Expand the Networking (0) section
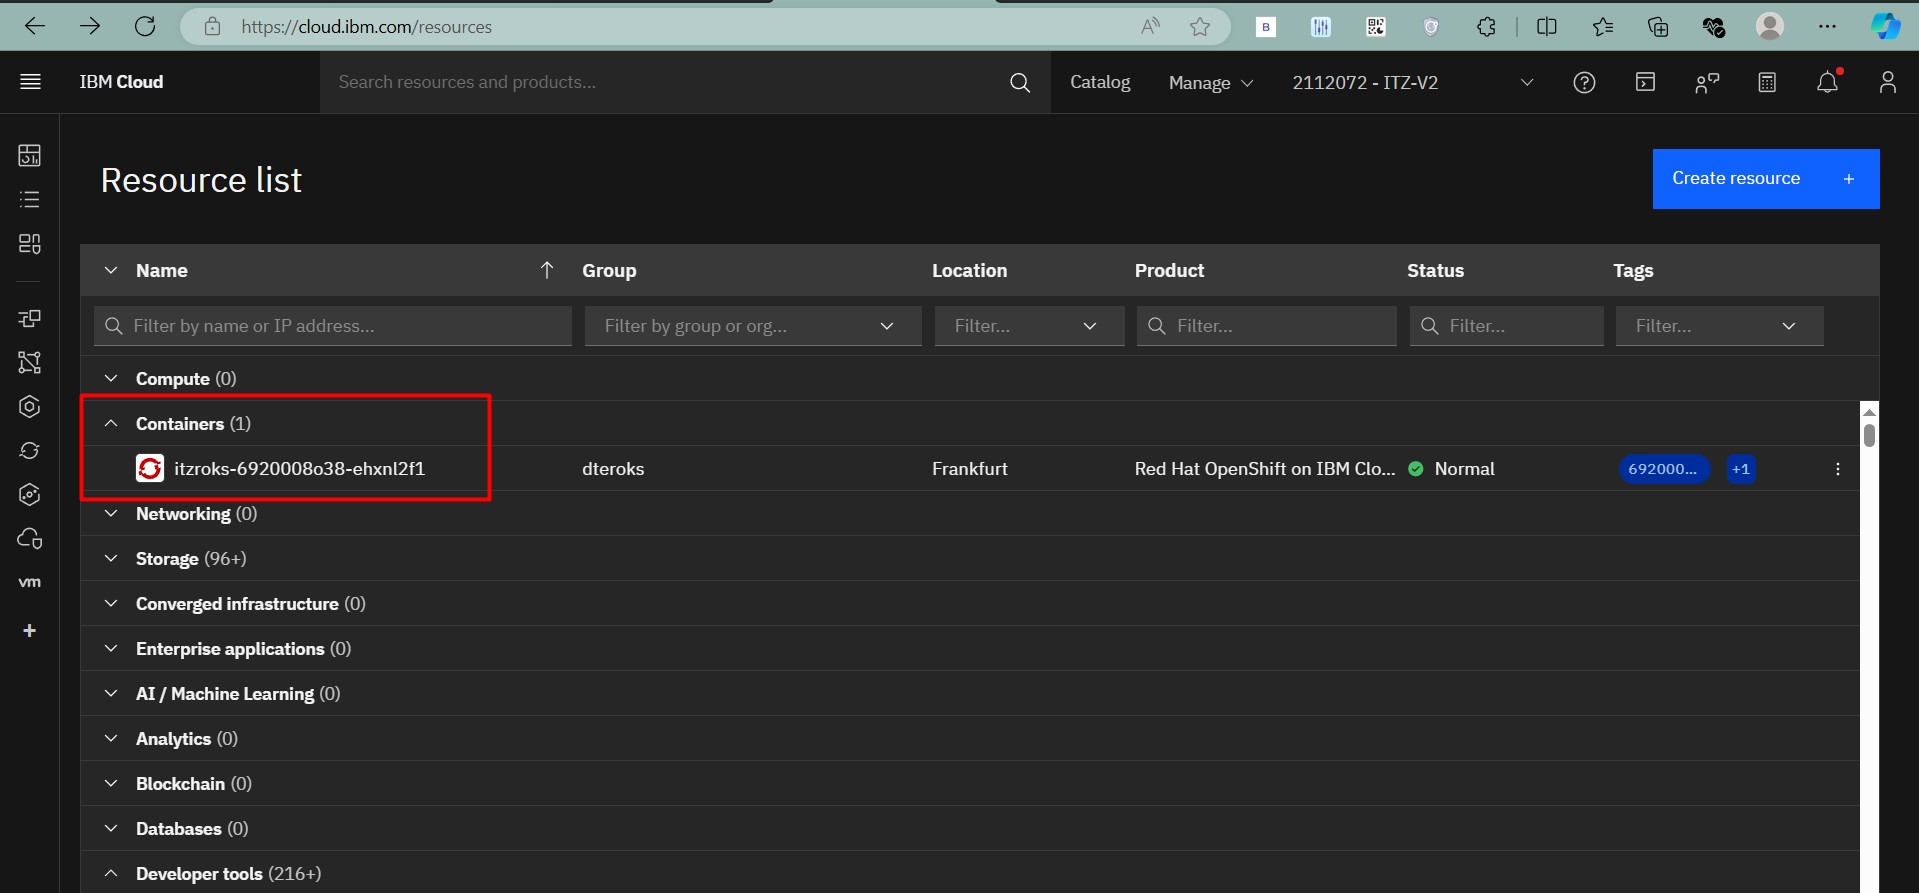Image resolution: width=1919 pixels, height=893 pixels. (111, 514)
